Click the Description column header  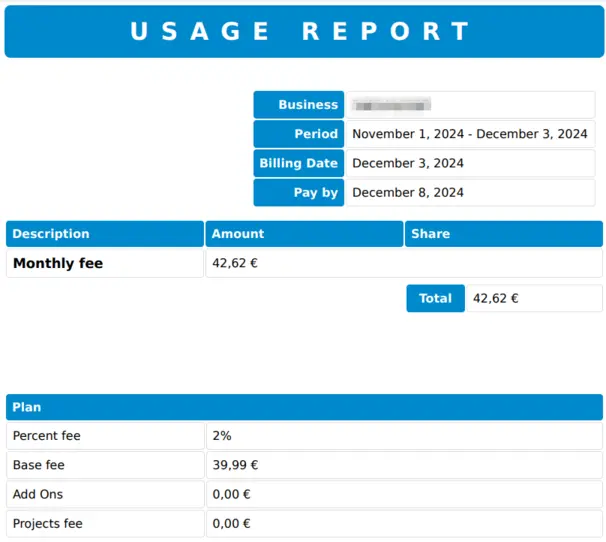pyautogui.click(x=104, y=234)
